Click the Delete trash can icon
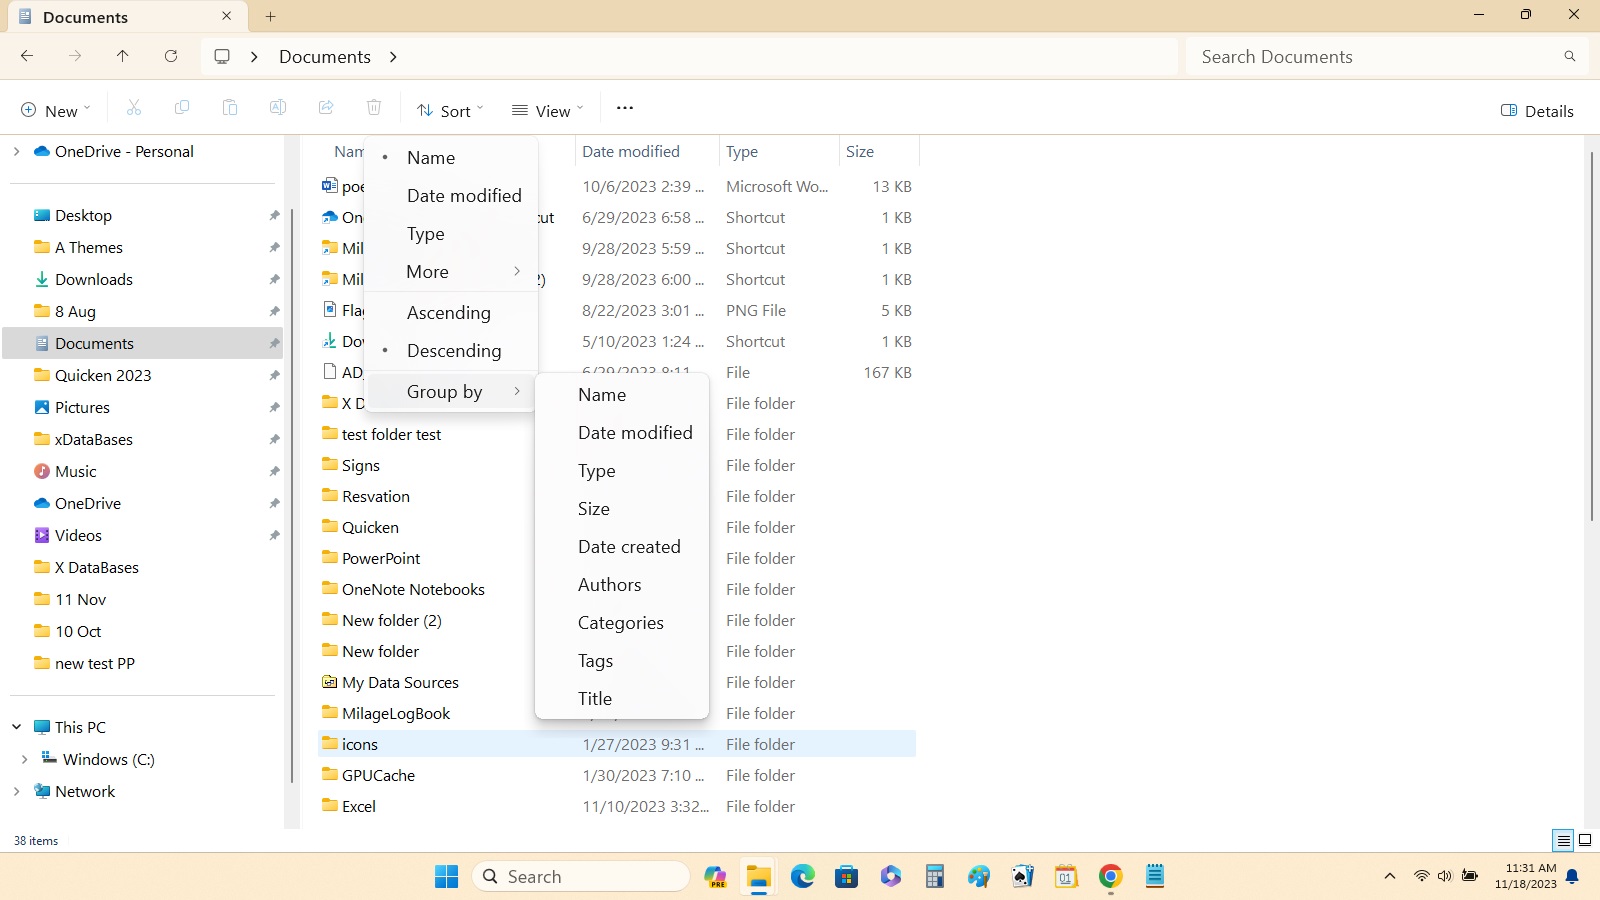The image size is (1600, 900). (374, 109)
